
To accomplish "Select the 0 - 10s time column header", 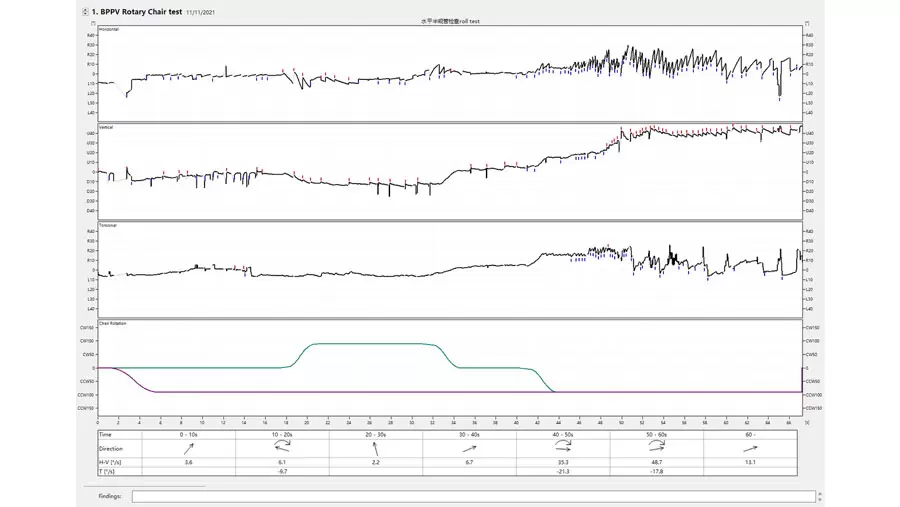I will pyautogui.click(x=189, y=435).
